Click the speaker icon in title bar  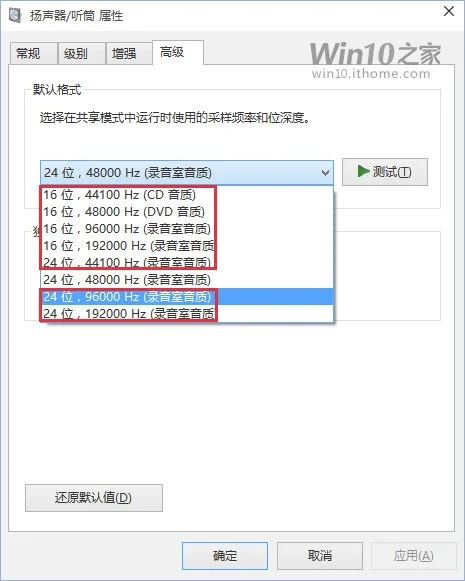point(14,16)
